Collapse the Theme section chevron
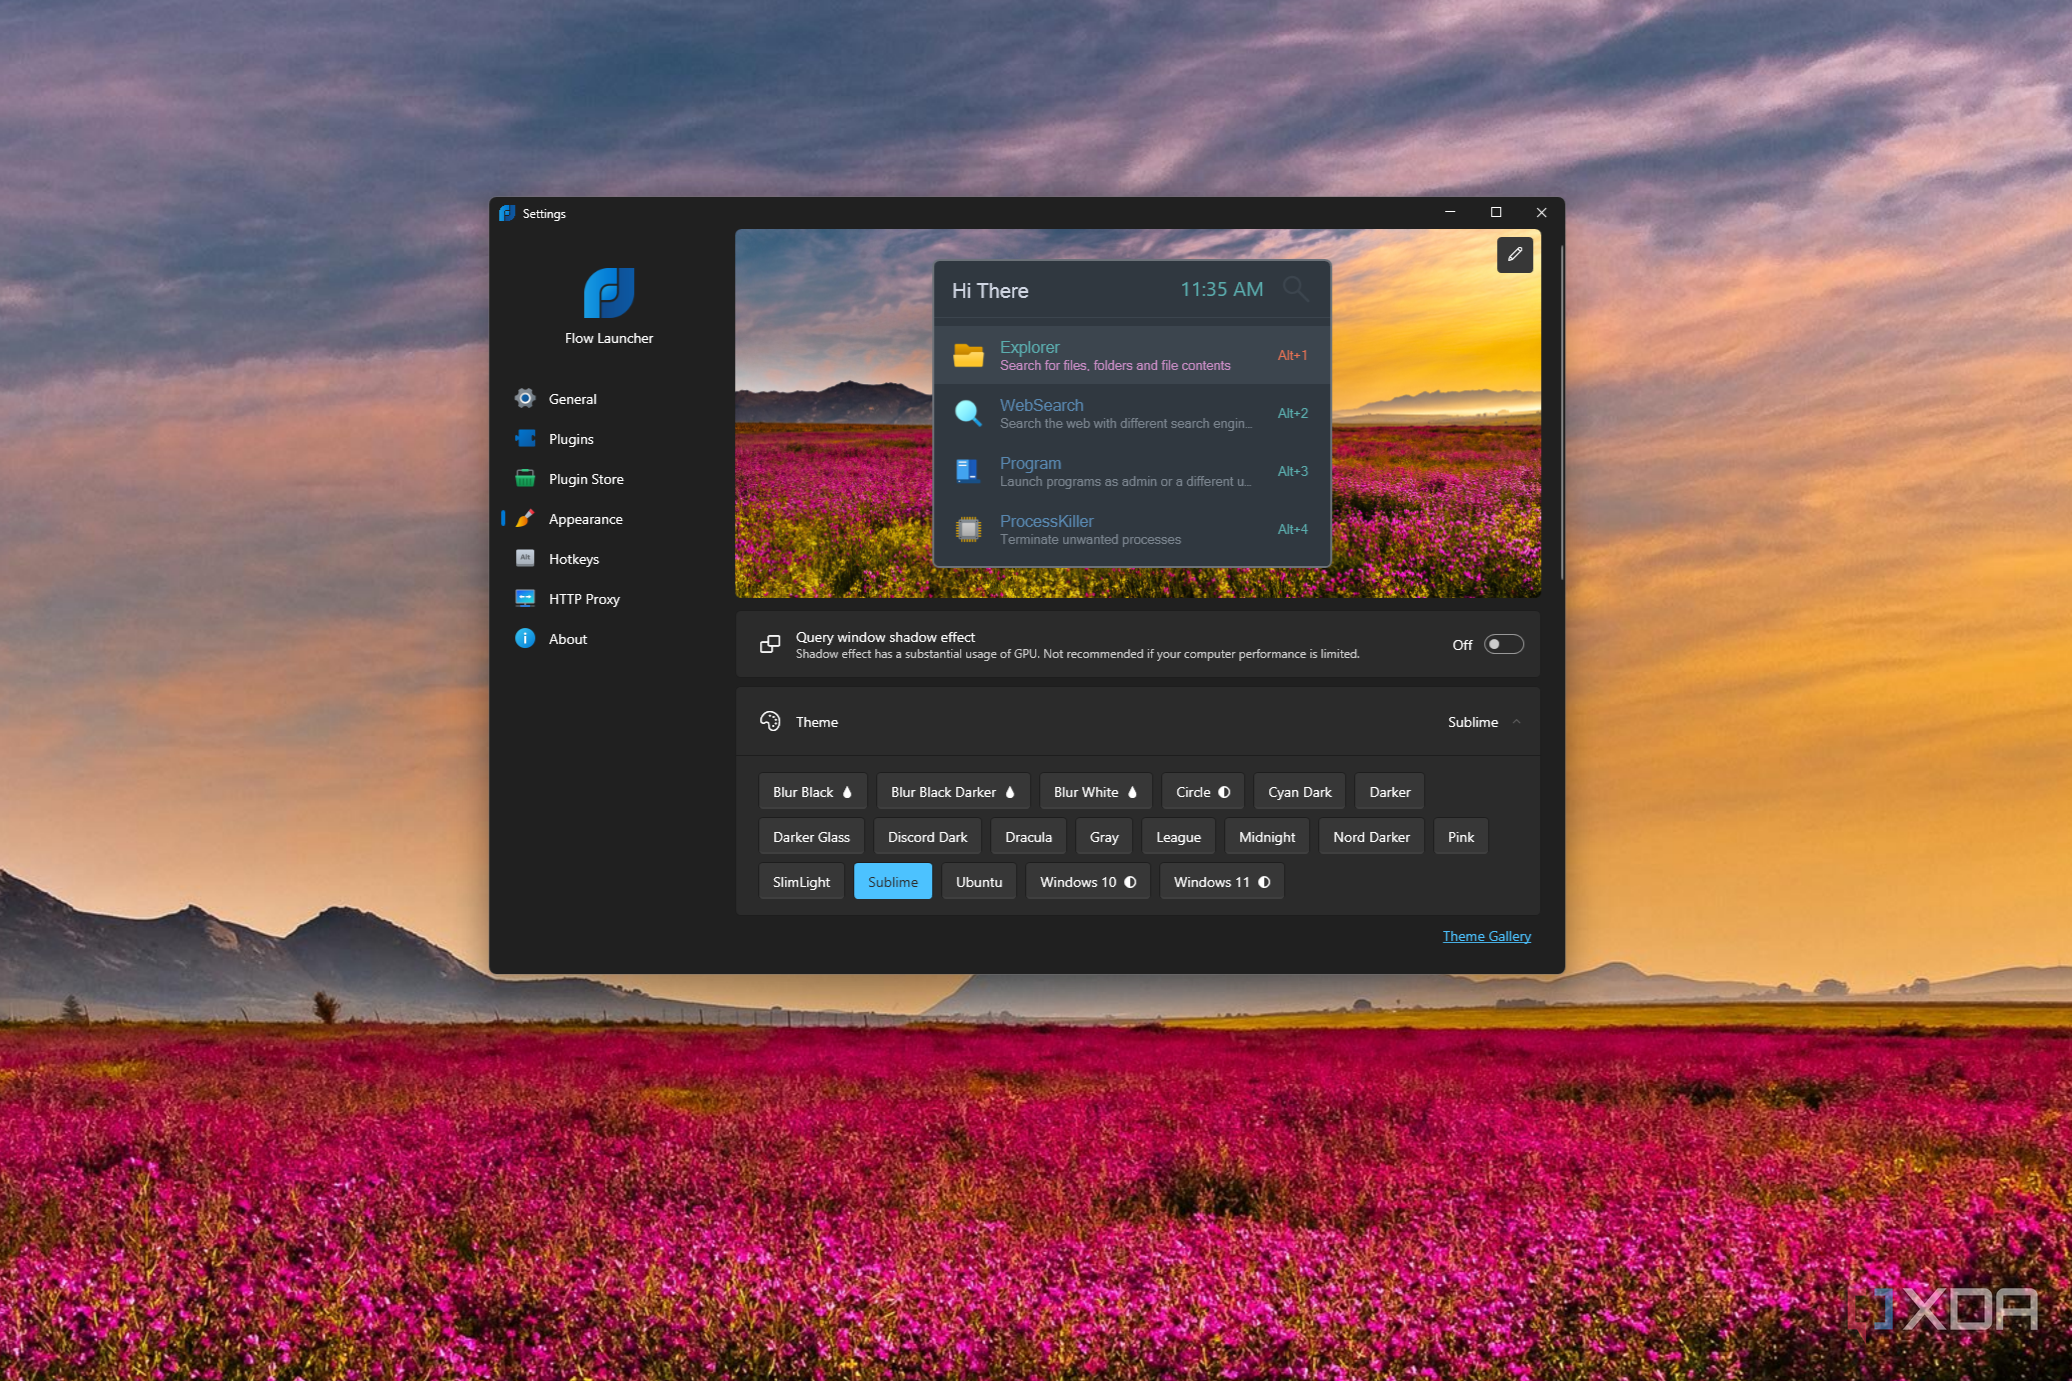 pos(1516,721)
